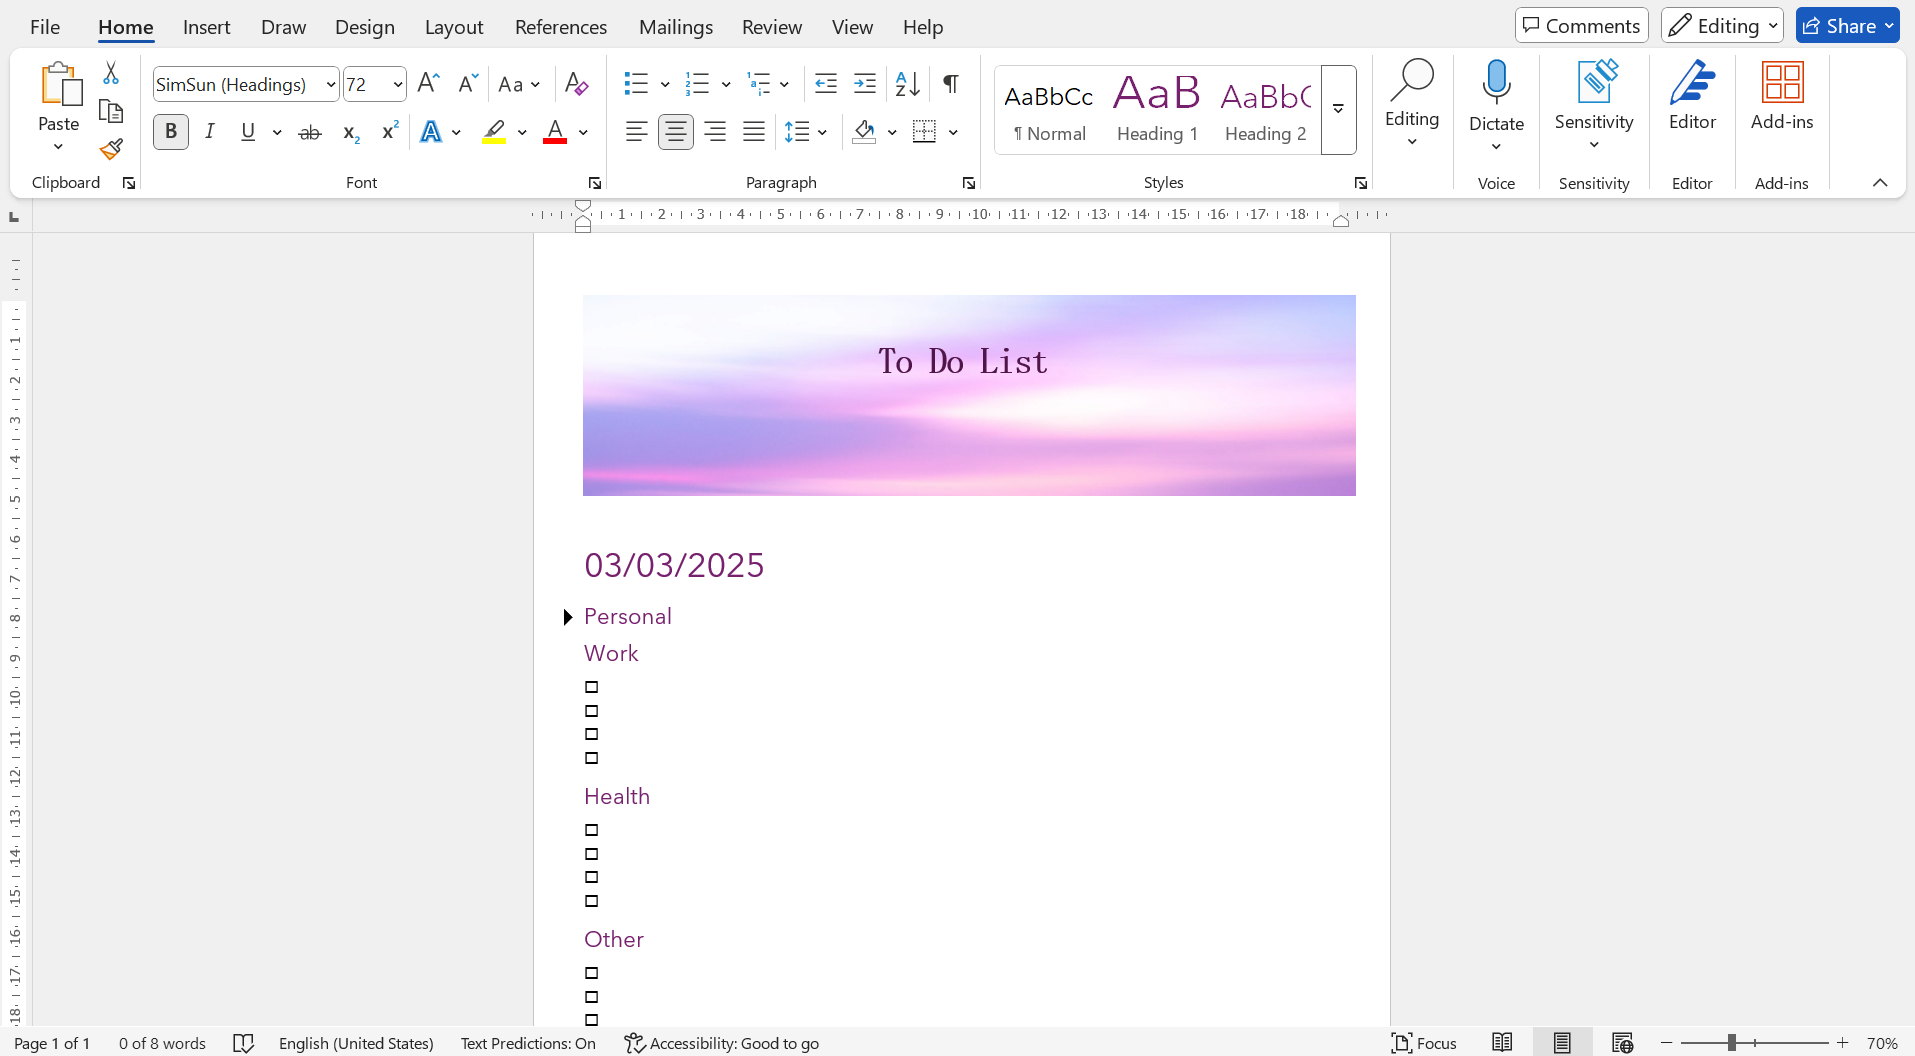Expand the bullet list options arrow

(x=665, y=84)
